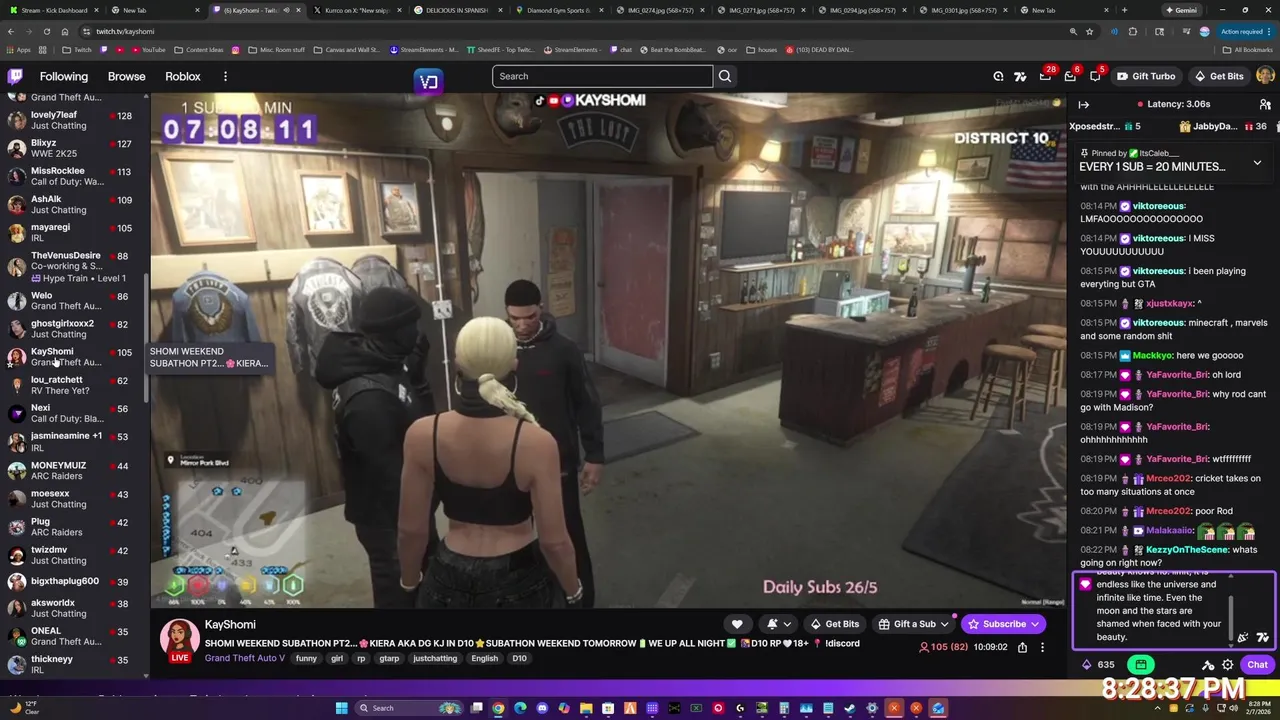Screen dimensions: 1280x720
Task: Open the Roblox nav item
Action: click(183, 76)
